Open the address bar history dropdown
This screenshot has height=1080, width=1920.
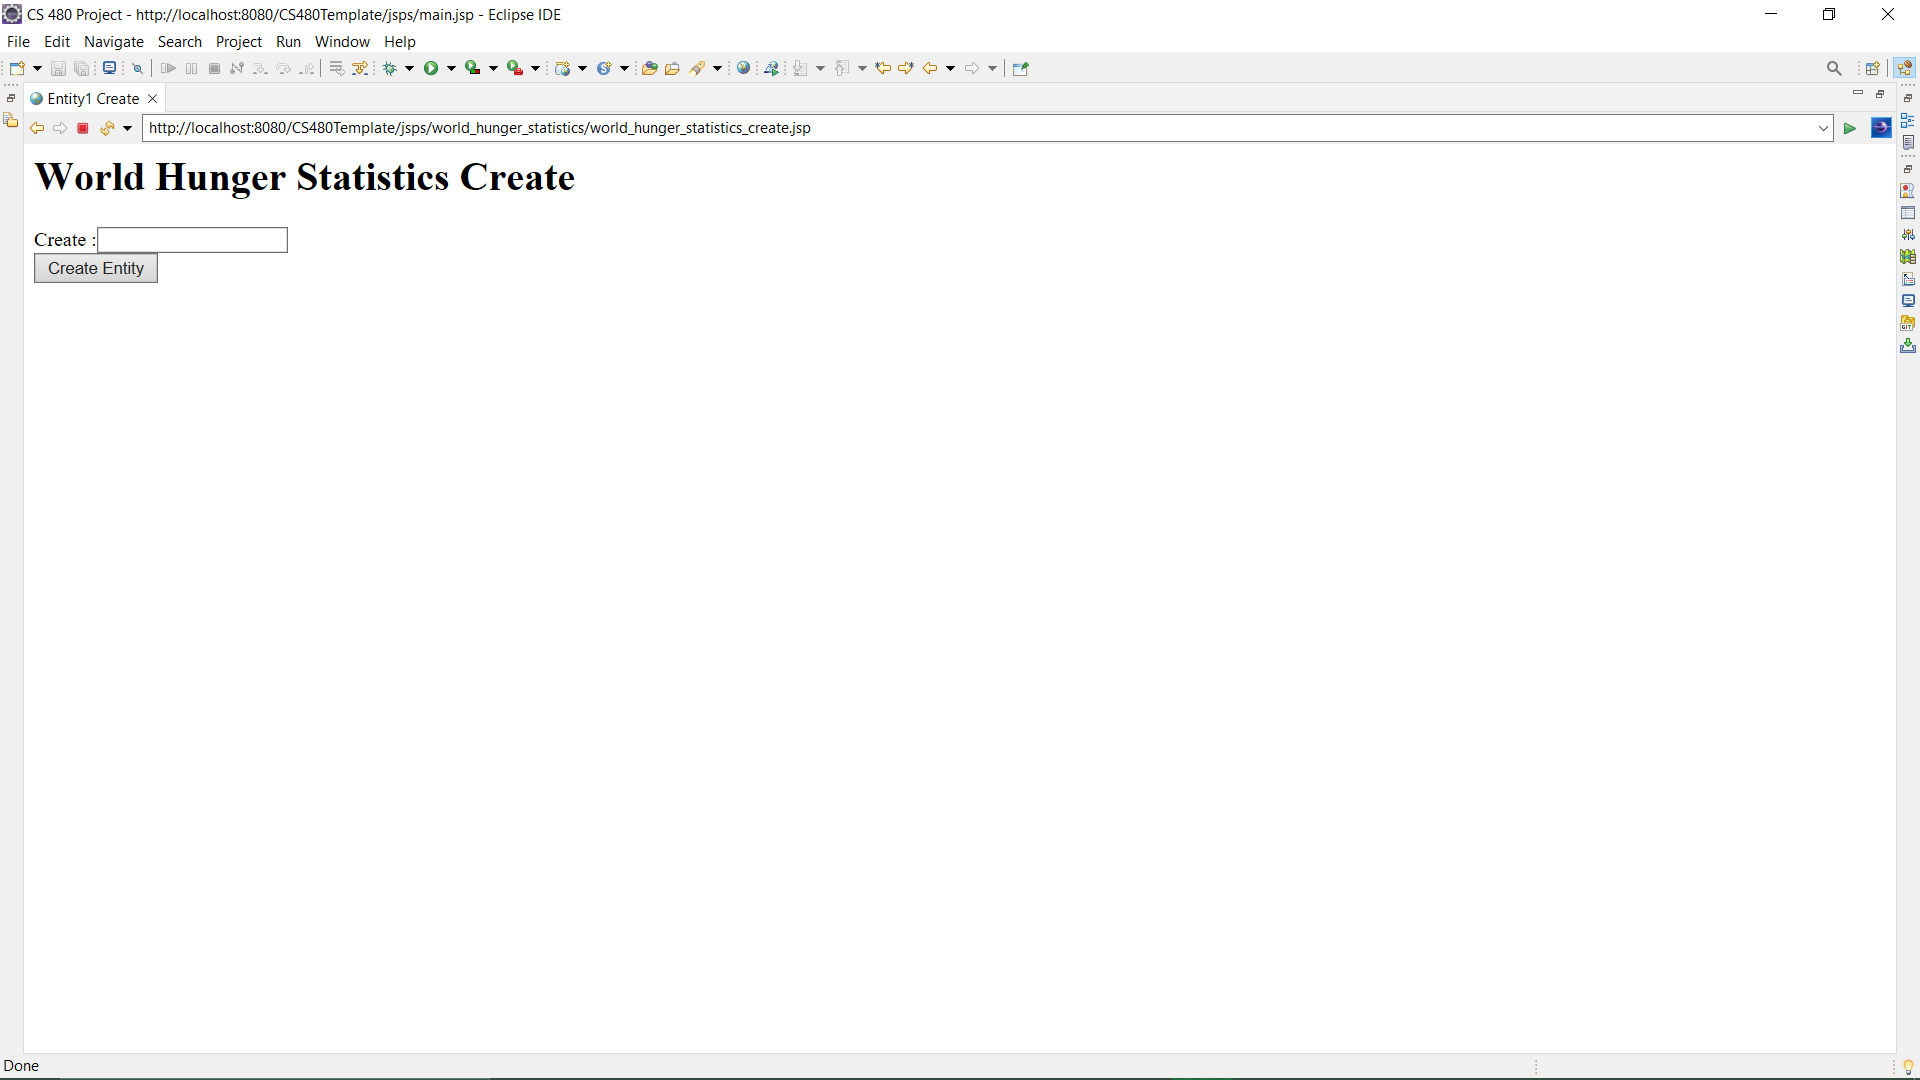[x=1822, y=128]
